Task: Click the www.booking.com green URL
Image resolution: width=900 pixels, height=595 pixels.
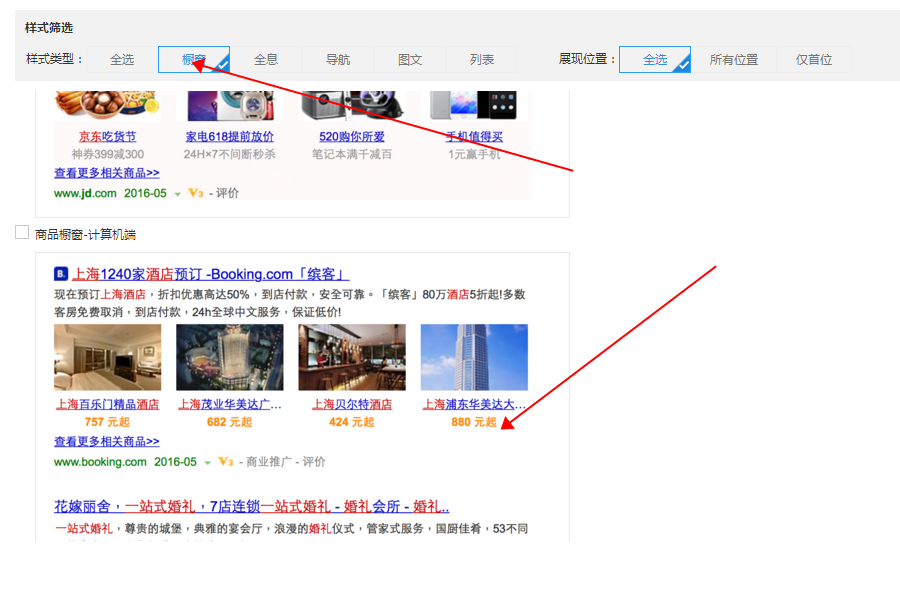Action: [x=100, y=462]
